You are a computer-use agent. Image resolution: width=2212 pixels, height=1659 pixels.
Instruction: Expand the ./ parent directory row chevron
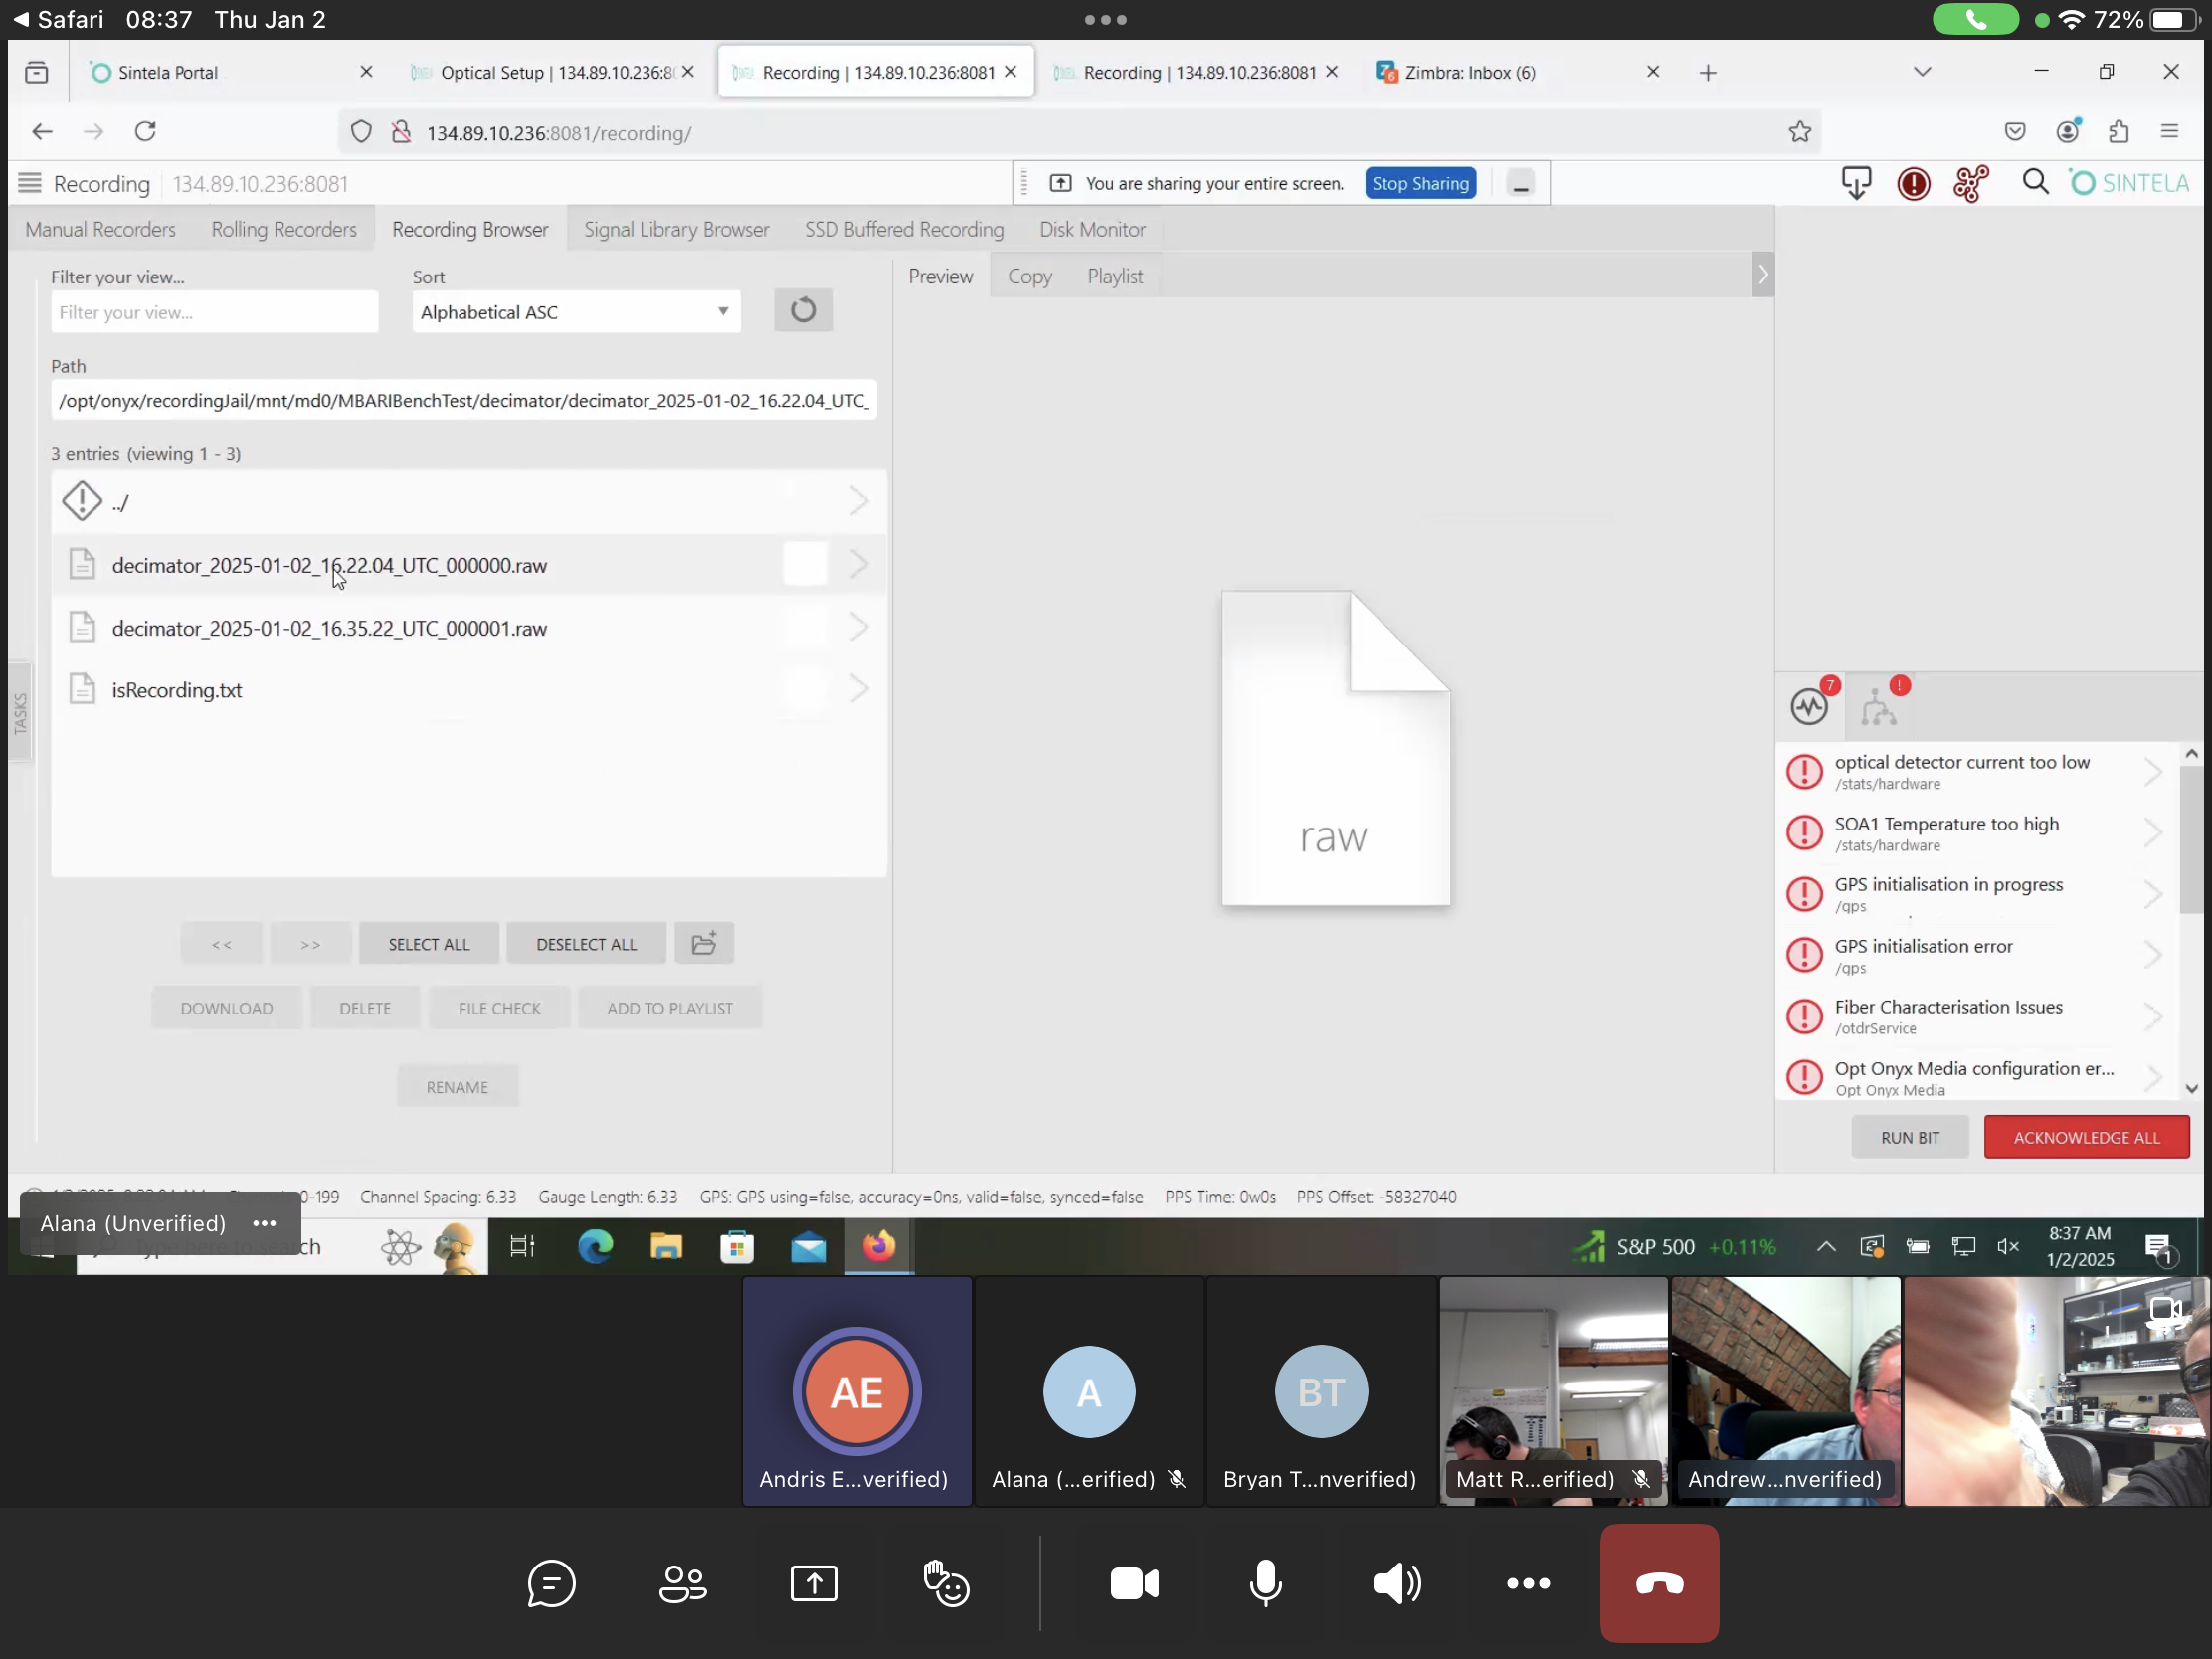click(858, 501)
